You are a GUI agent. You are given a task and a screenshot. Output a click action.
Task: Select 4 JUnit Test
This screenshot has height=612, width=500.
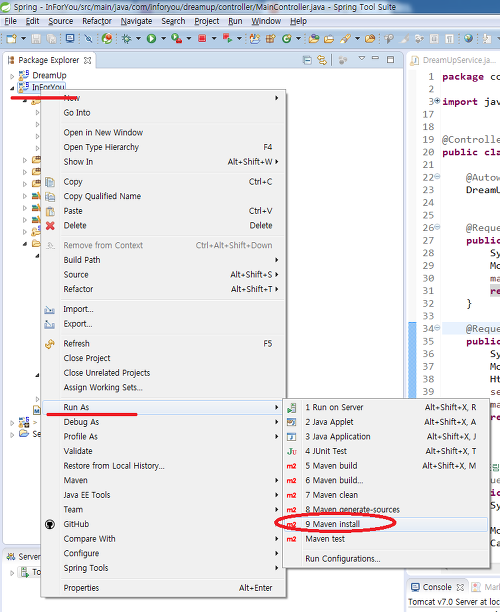[x=386, y=451]
